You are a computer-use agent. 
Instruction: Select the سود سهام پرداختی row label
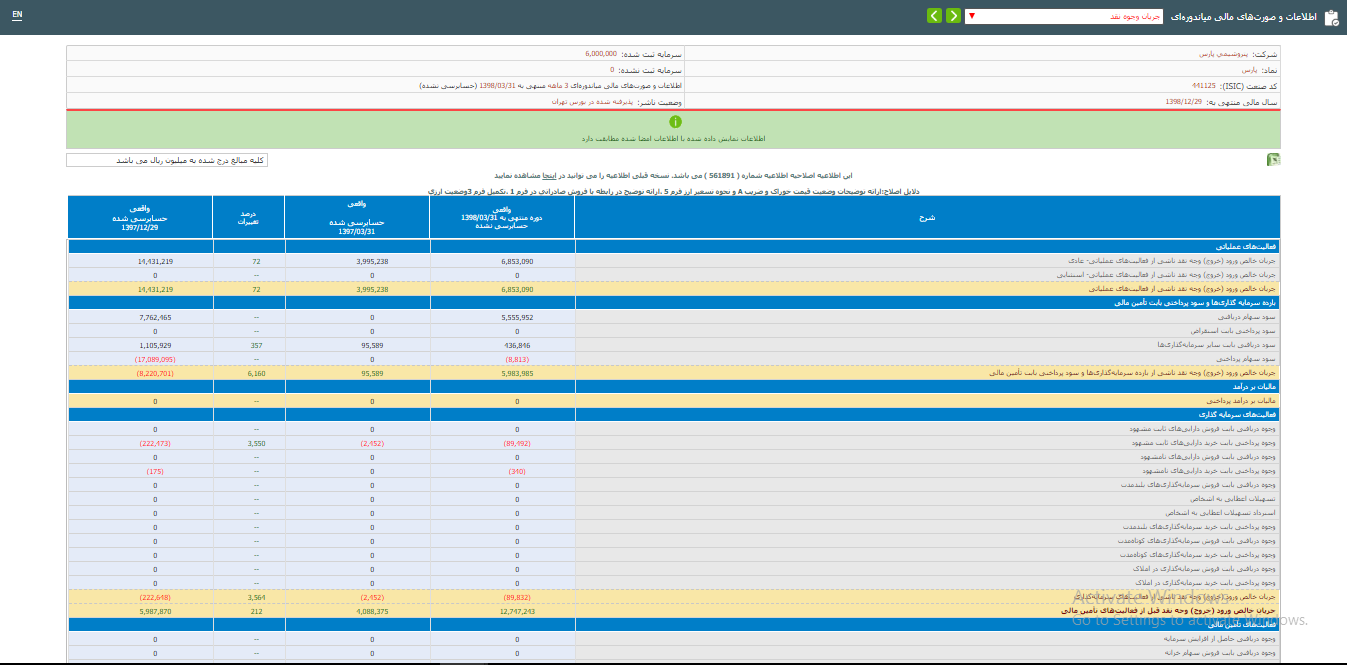click(x=1247, y=359)
